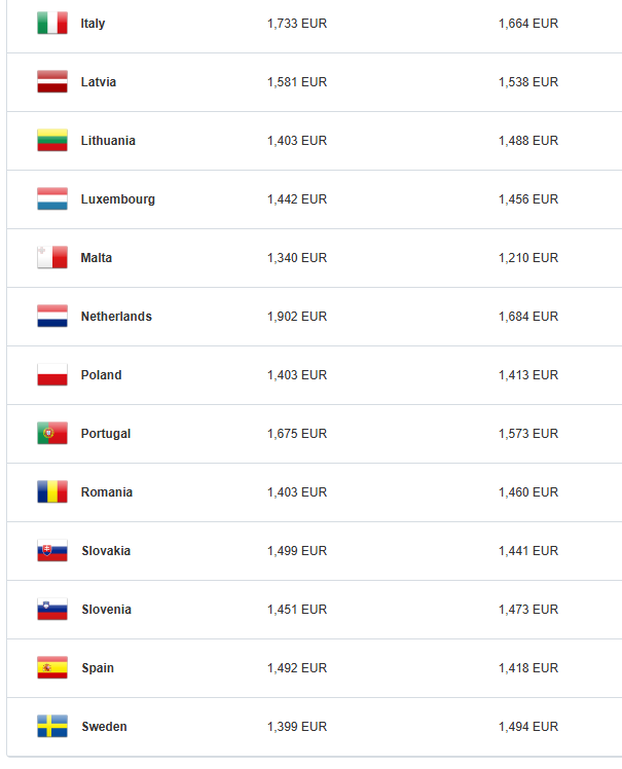Select the Lithuania flag icon

(x=52, y=141)
